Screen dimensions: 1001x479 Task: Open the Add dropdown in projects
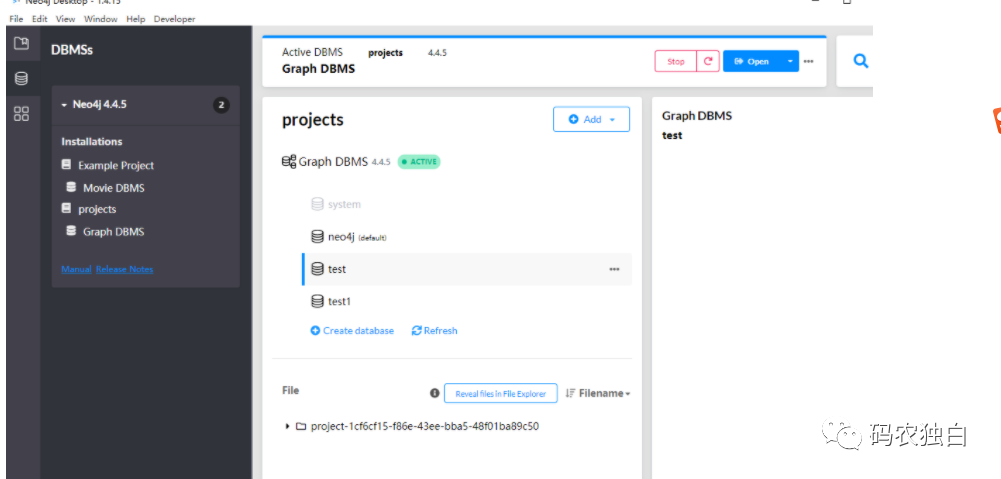[x=591, y=119]
